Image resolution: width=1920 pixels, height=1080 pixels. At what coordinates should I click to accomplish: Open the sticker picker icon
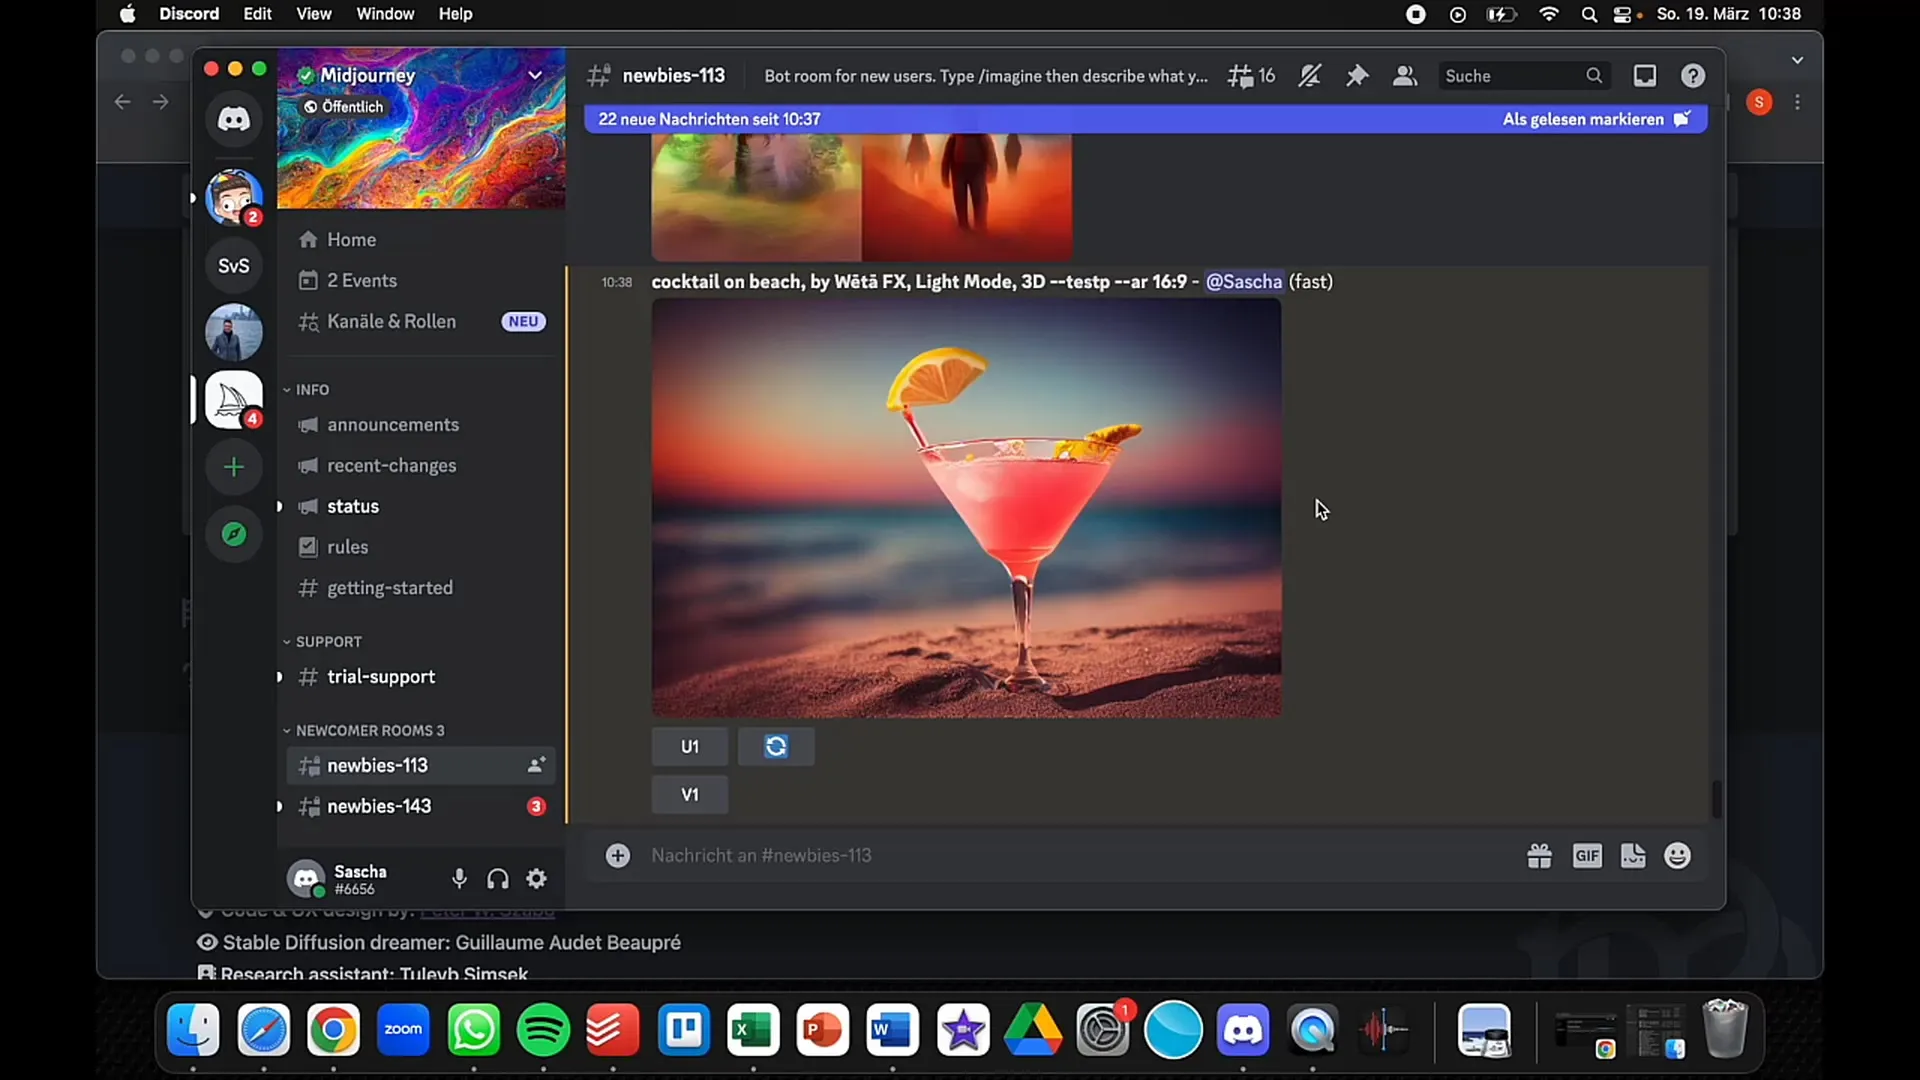1633,856
